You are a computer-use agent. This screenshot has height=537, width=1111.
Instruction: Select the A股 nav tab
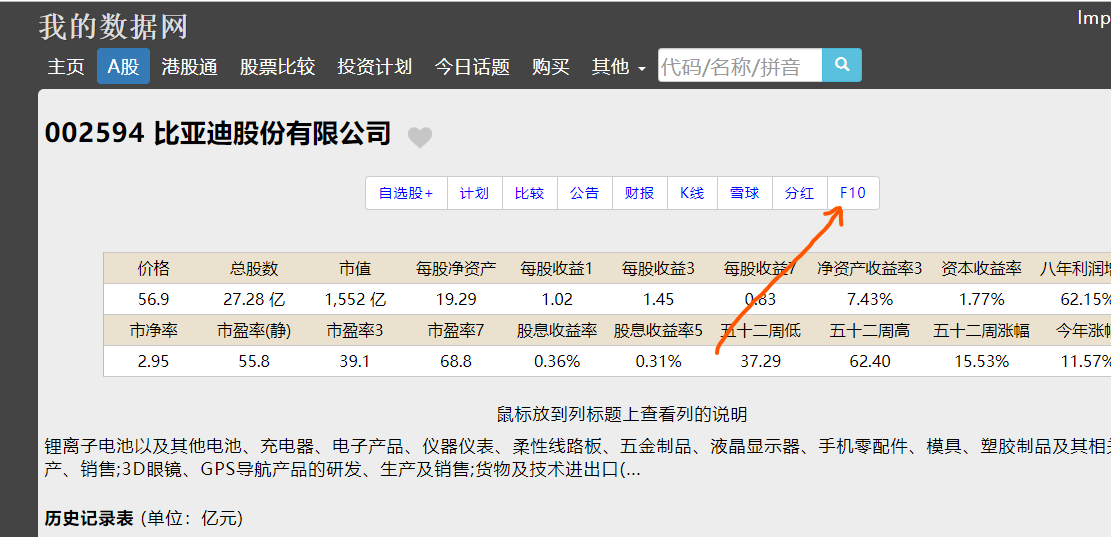(123, 67)
